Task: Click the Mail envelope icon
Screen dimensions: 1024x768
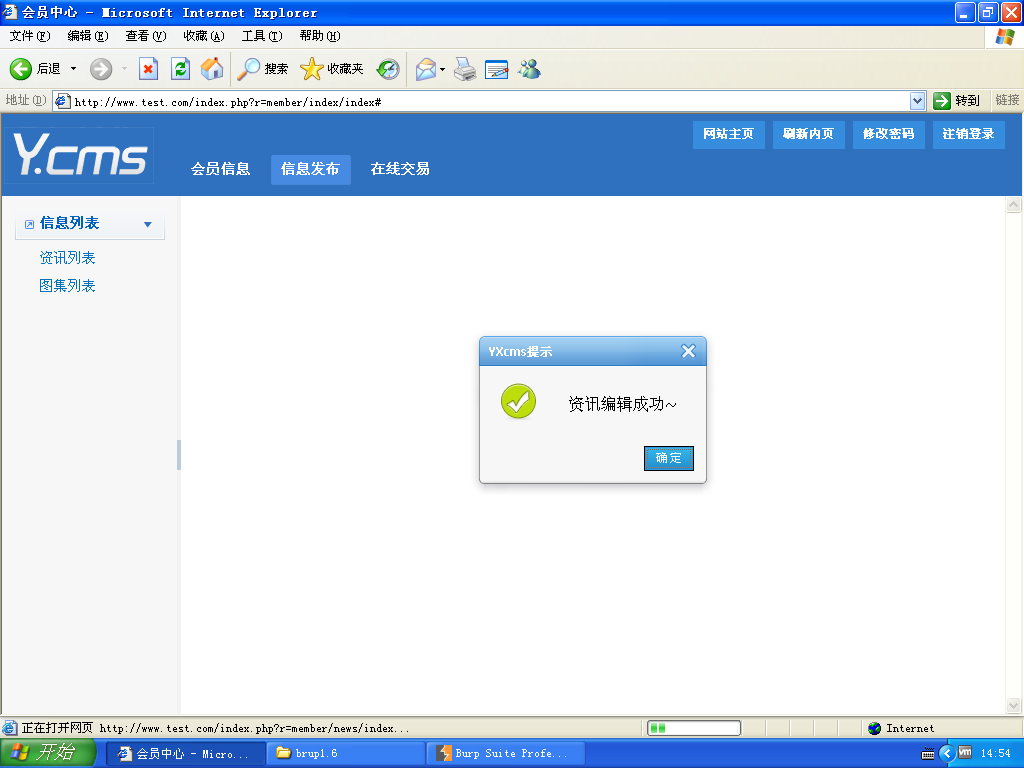Action: coord(425,69)
